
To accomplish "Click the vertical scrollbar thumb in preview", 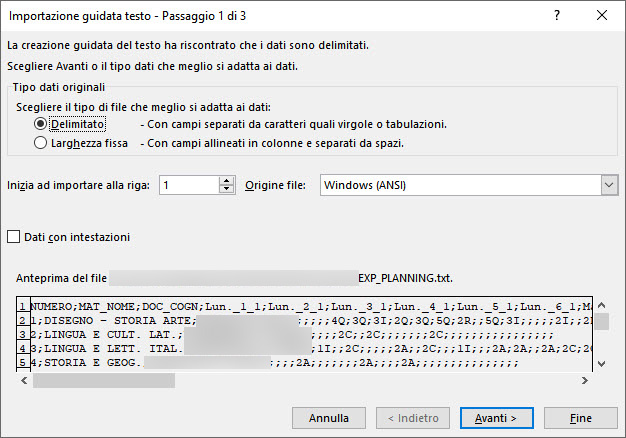I will point(602,321).
